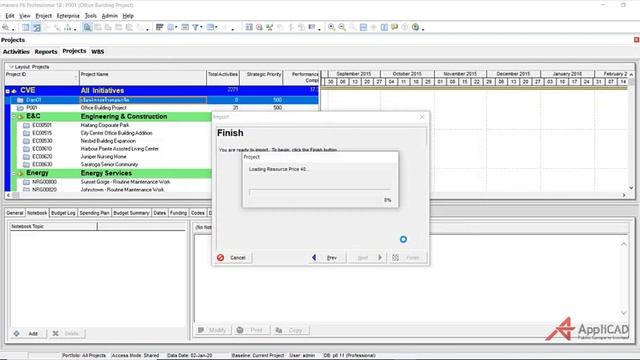This screenshot has height=360, width=640.
Task: Click the blue timescale fit toolbar icon
Action: [363, 27]
